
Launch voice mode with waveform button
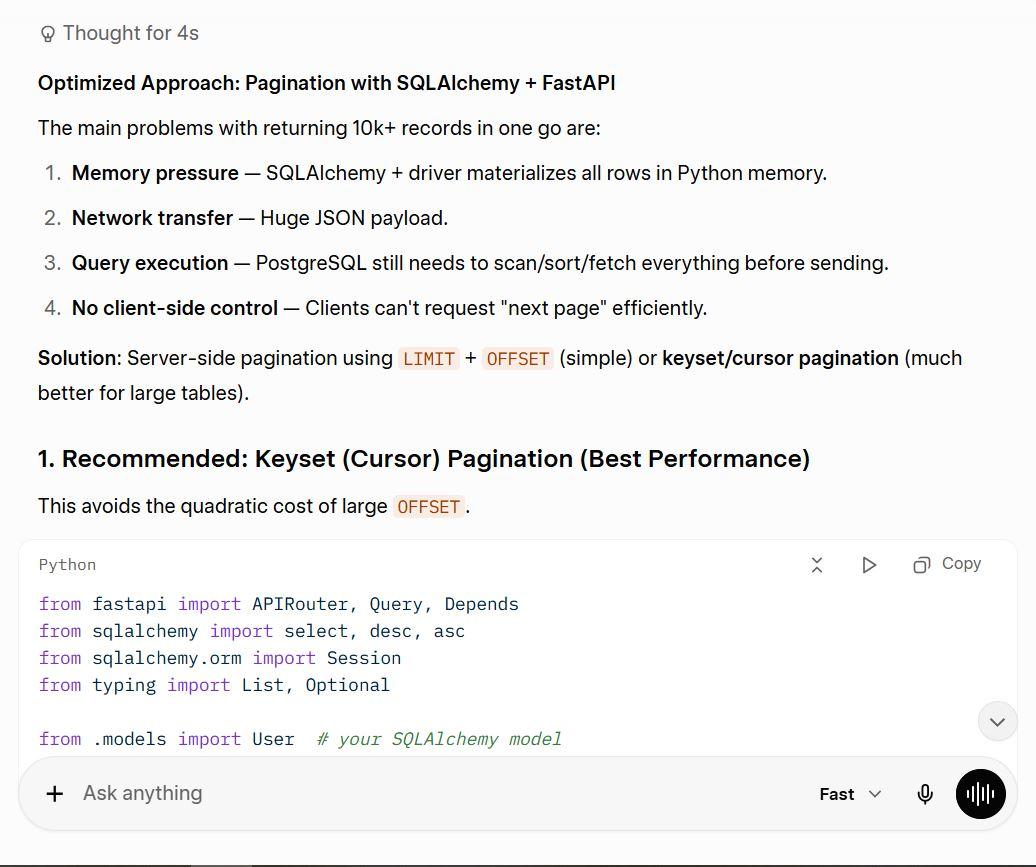(980, 794)
